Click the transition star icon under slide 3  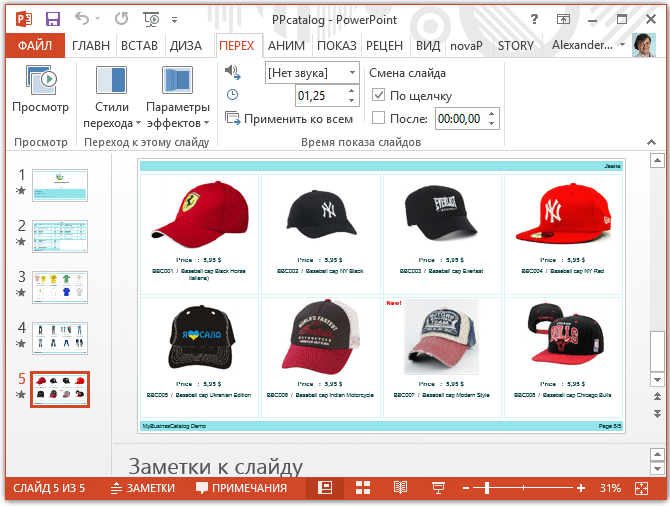pos(21,292)
